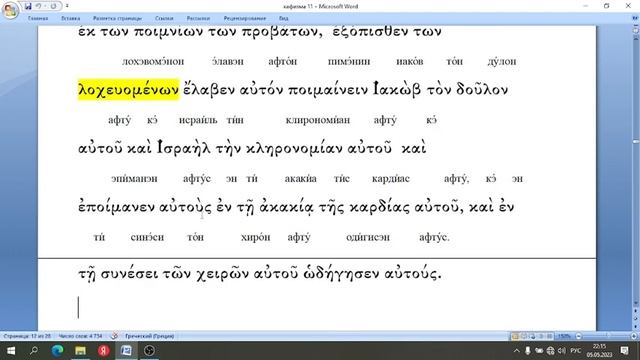The image size is (640, 360).
Task: Open the Рецензирование ribbon tab
Action: click(244, 18)
